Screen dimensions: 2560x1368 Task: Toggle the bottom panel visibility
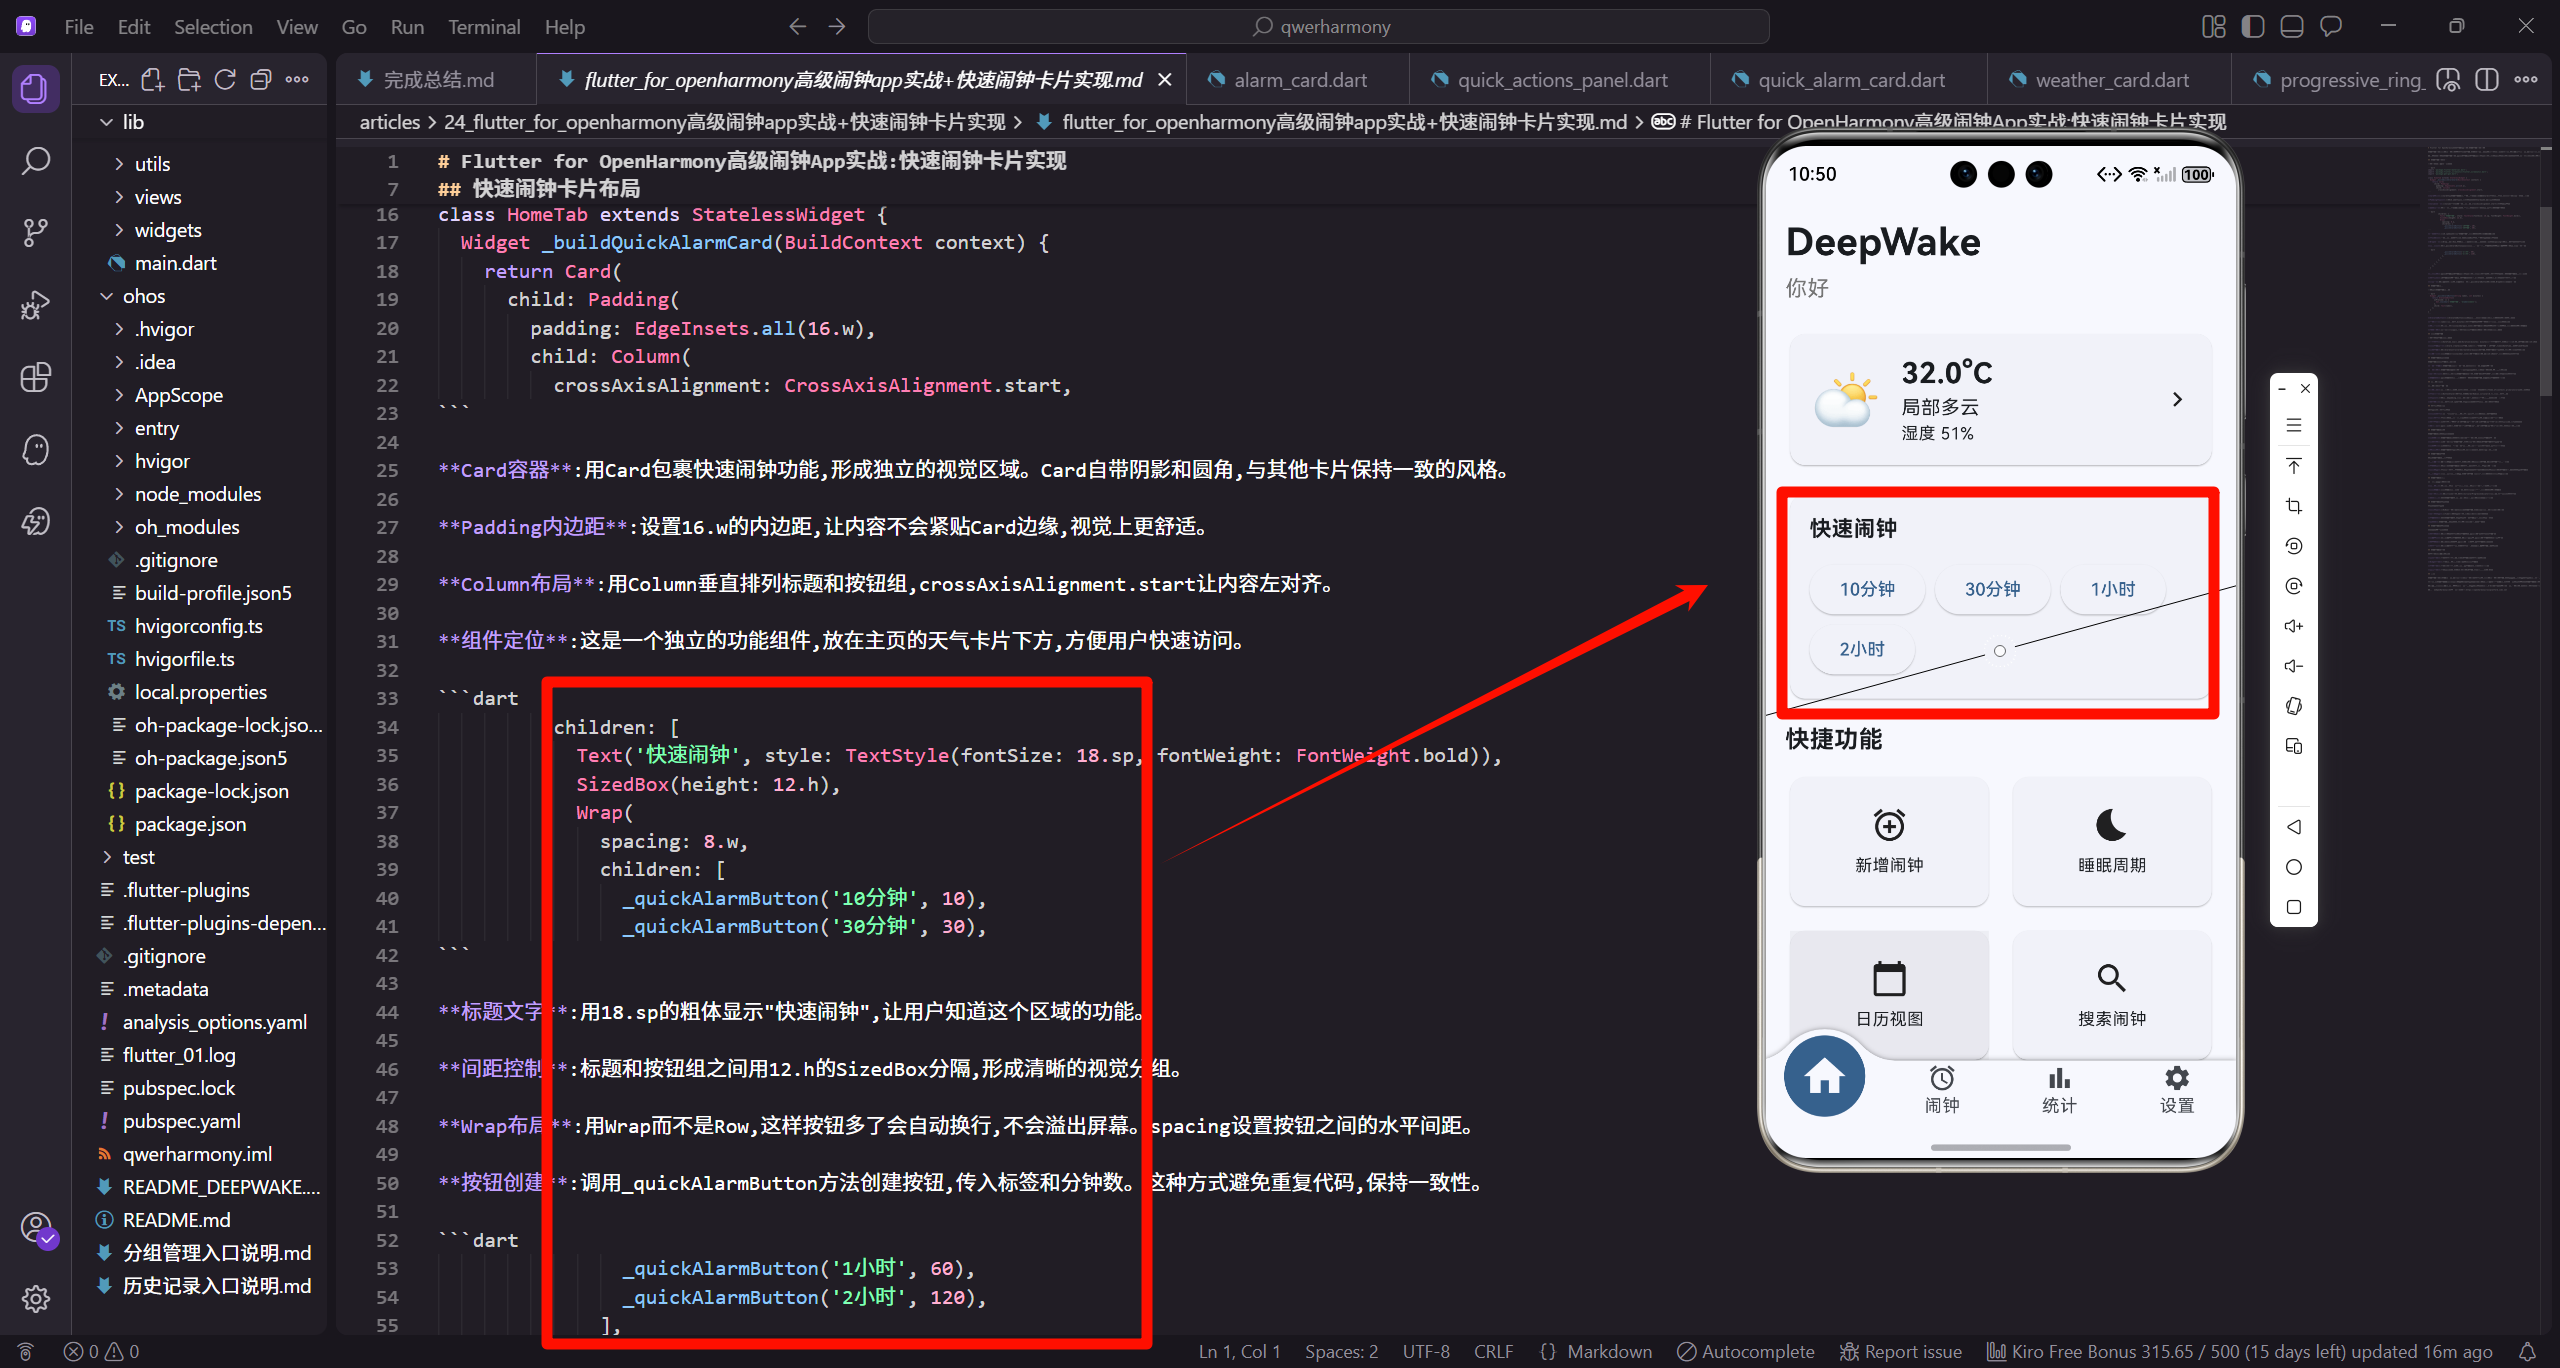click(x=2292, y=27)
